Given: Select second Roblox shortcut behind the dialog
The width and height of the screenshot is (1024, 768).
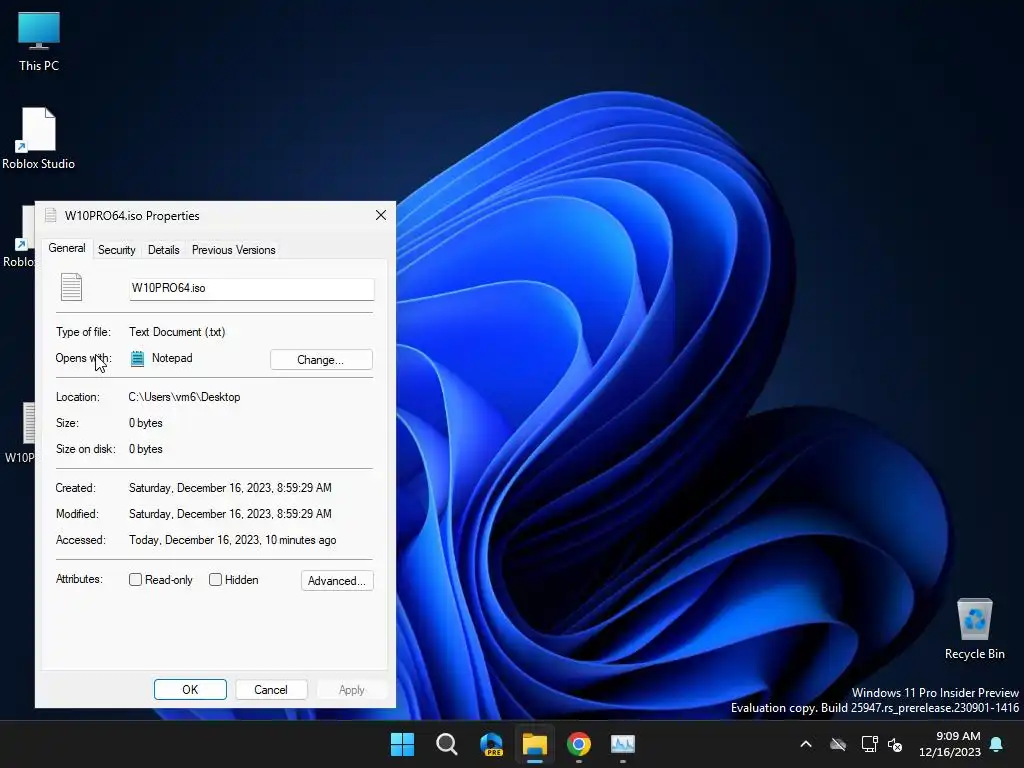Looking at the screenshot, I should (18, 236).
